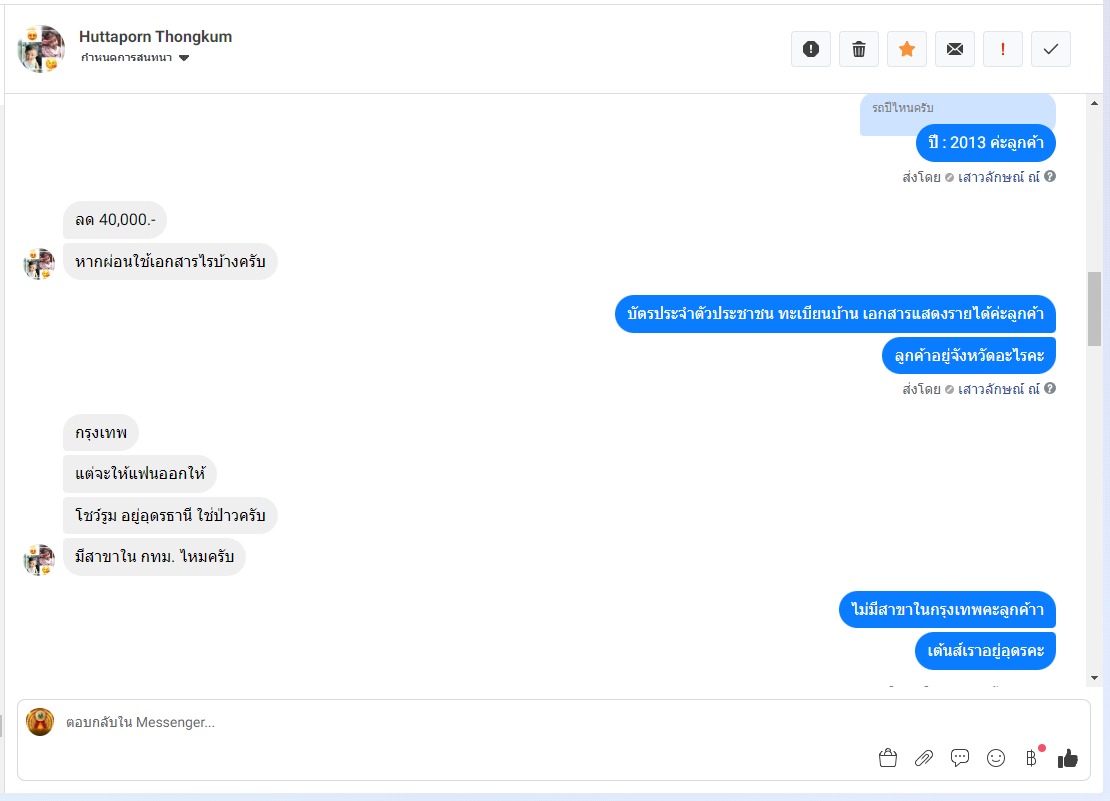Open the customer's header profile picture
Viewport: 1110px width, 801px height.
coord(40,49)
